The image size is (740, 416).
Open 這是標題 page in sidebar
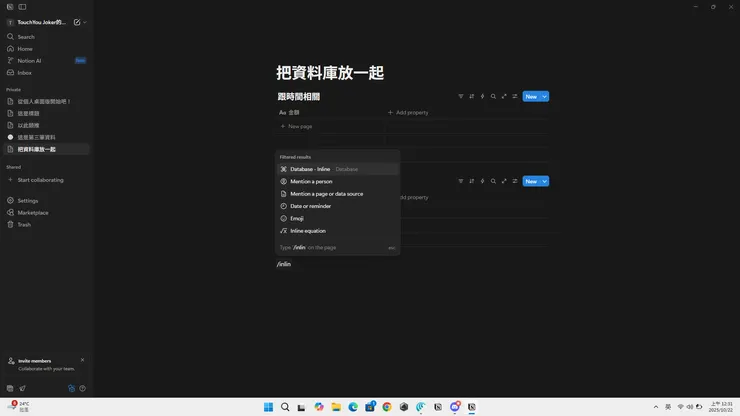tap(46, 113)
